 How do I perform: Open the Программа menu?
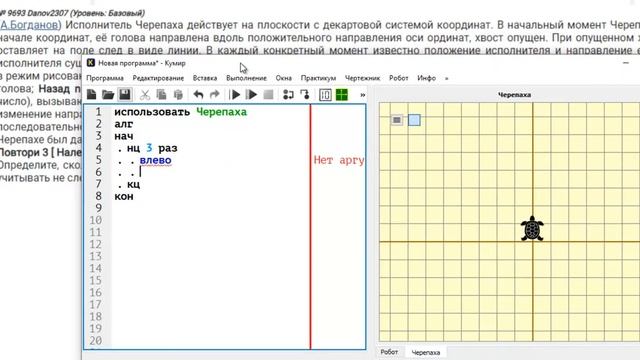105,78
